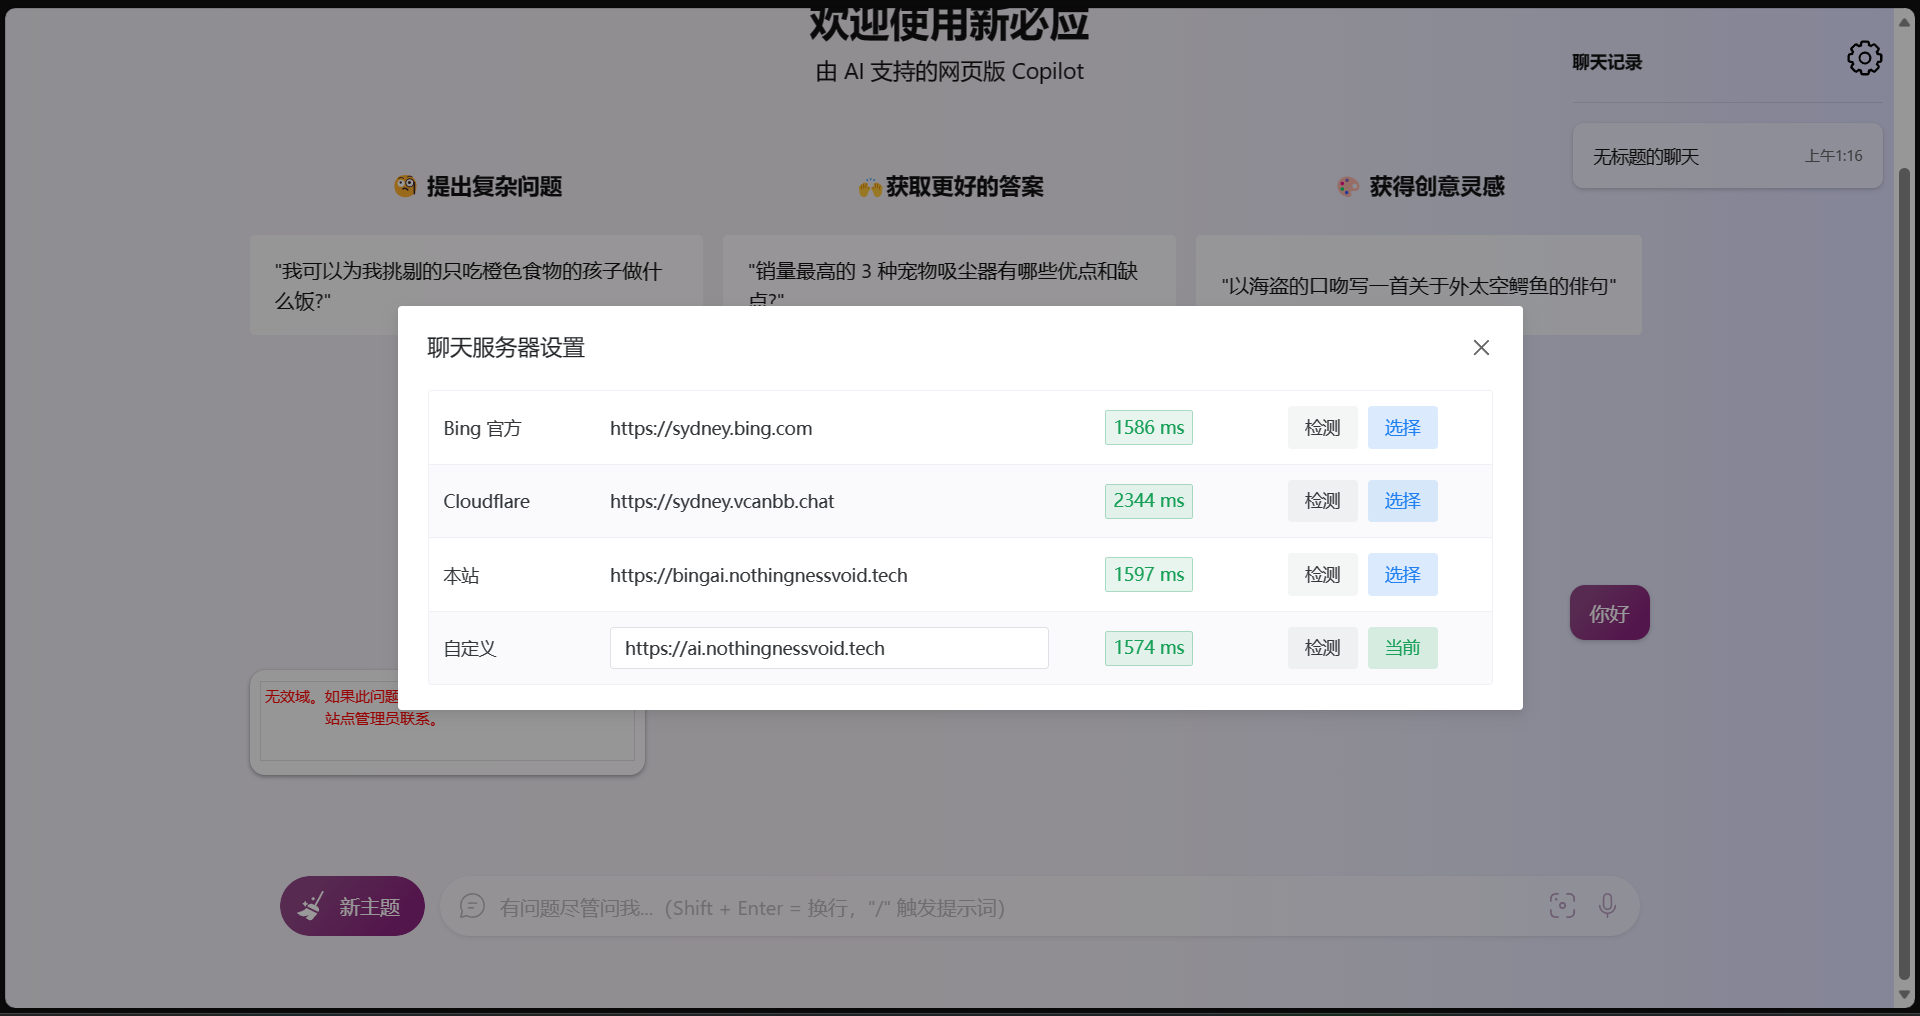Click 检测 for the Cloudflare server

pos(1321,501)
